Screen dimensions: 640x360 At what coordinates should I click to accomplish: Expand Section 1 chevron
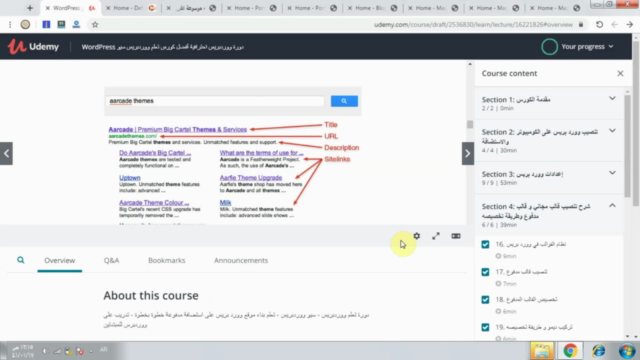click(x=612, y=98)
